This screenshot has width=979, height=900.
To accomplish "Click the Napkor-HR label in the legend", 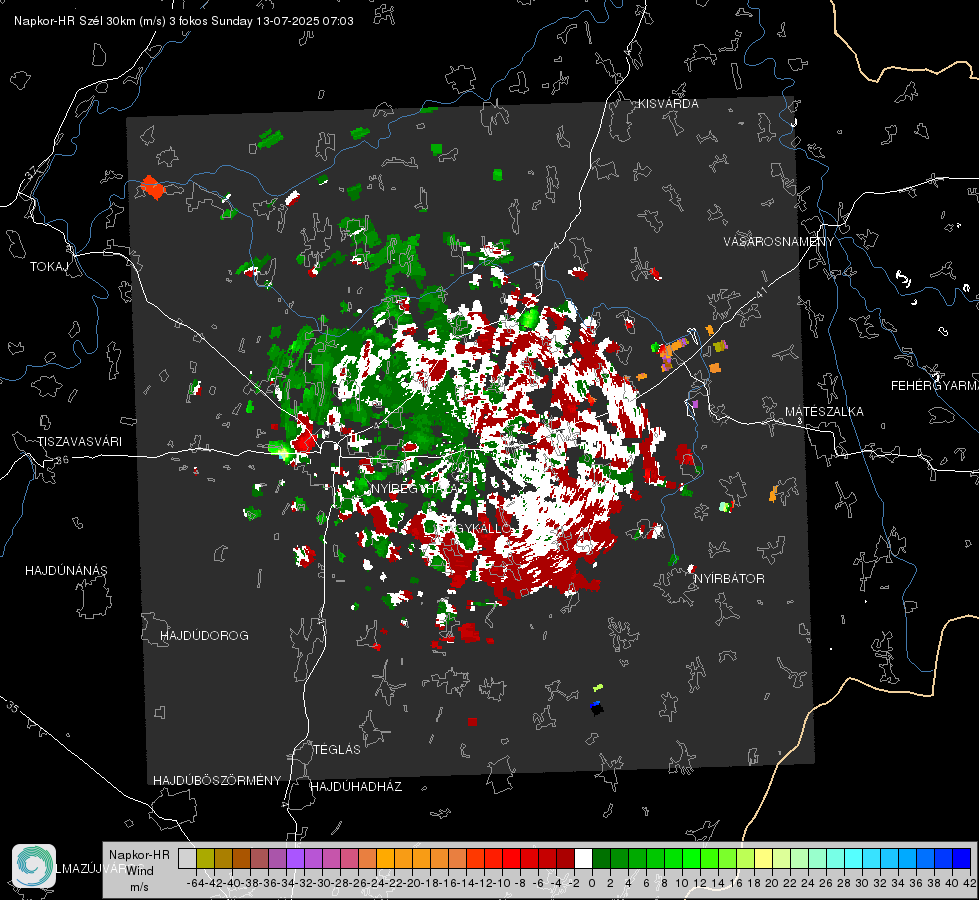I will click(x=139, y=855).
